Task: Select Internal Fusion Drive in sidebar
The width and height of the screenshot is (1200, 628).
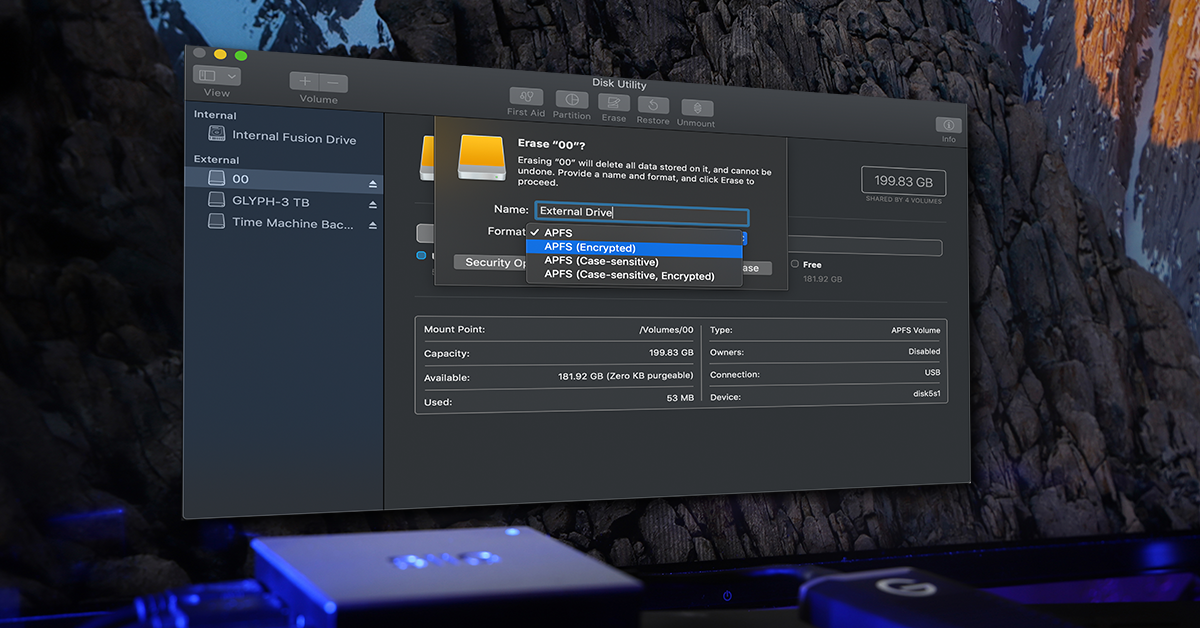Action: [x=283, y=136]
